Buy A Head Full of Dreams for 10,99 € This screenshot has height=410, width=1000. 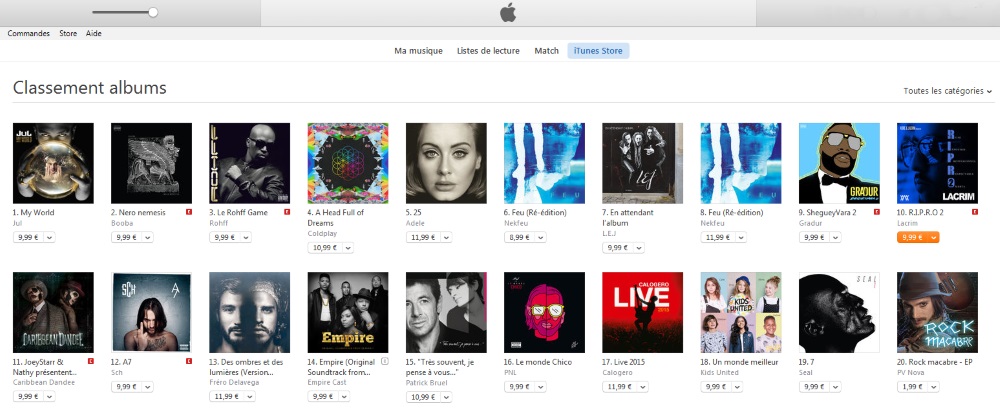click(324, 247)
